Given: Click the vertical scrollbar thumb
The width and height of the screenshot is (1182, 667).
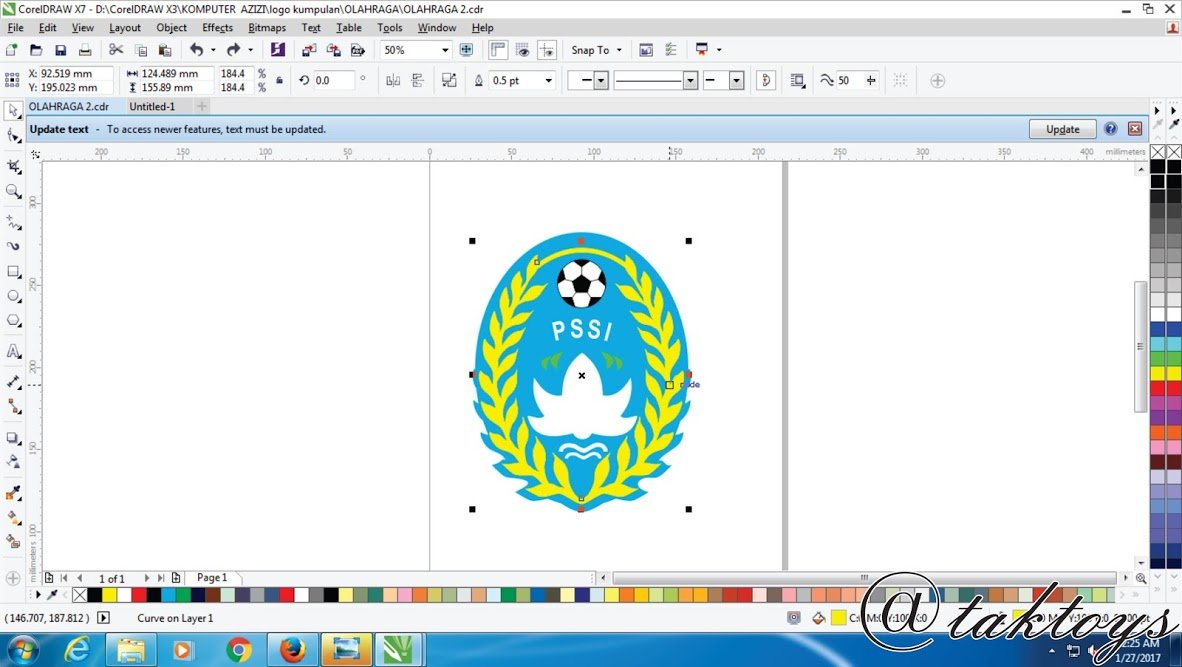Looking at the screenshot, I should point(1141,347).
